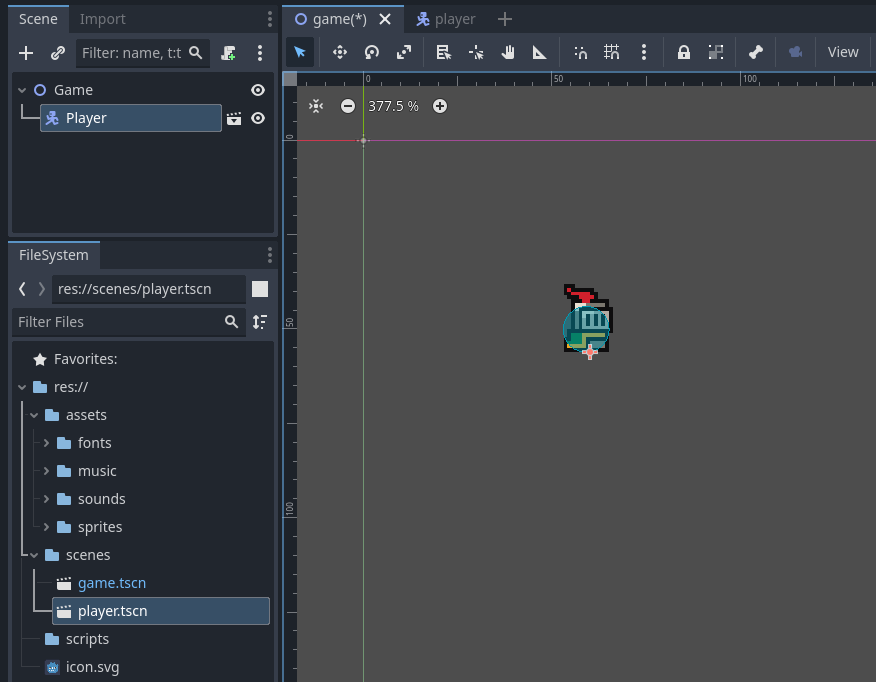Click the zoom in plus button
Viewport: 876px width, 682px height.
[x=440, y=106]
